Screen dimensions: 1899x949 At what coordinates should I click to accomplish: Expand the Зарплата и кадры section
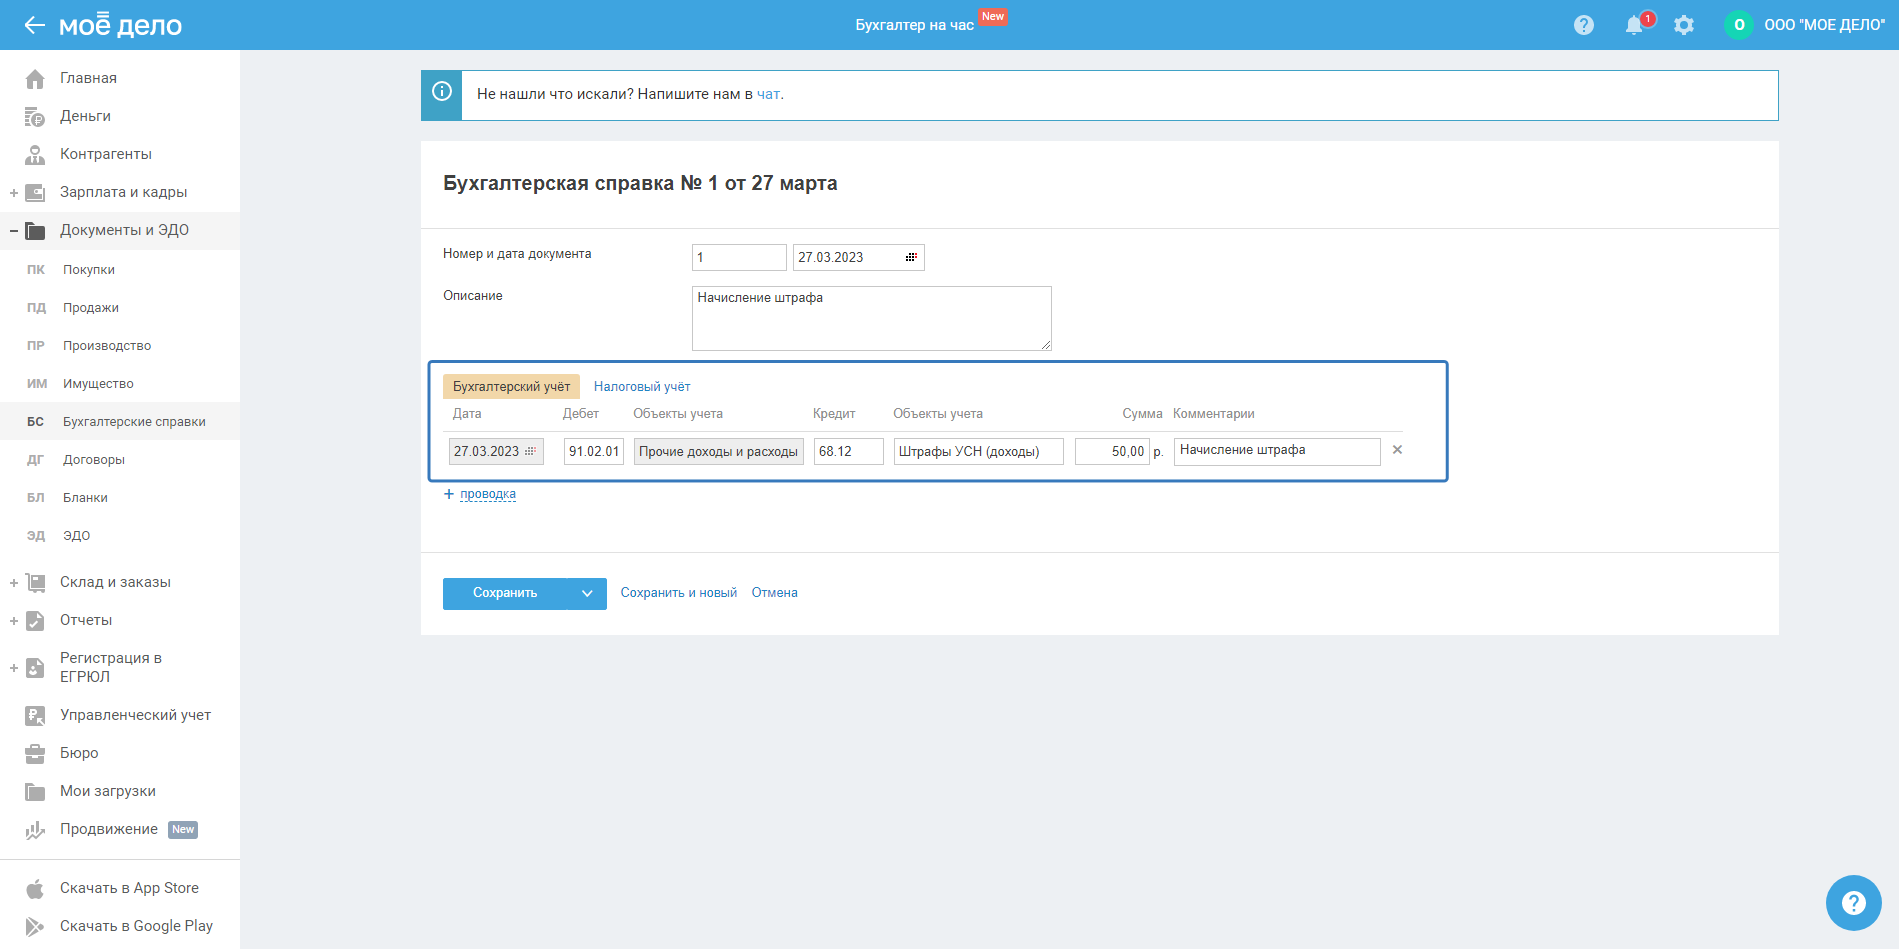click(x=14, y=193)
